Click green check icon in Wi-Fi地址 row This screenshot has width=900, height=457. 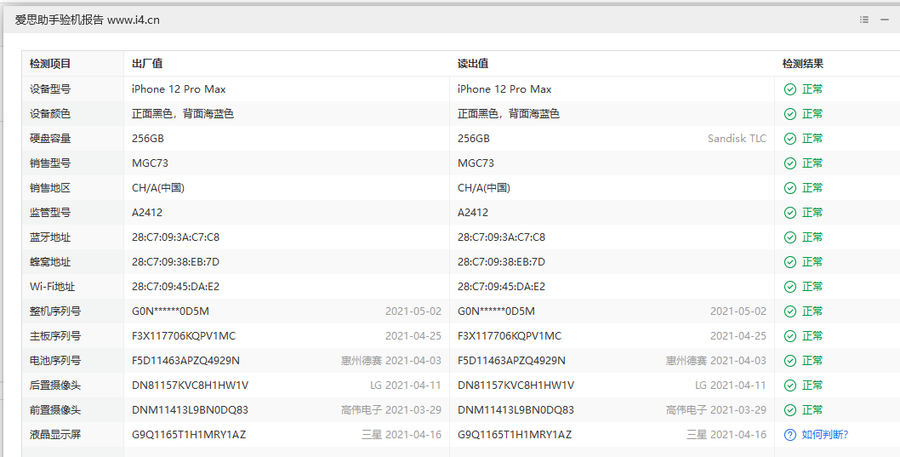coord(790,287)
